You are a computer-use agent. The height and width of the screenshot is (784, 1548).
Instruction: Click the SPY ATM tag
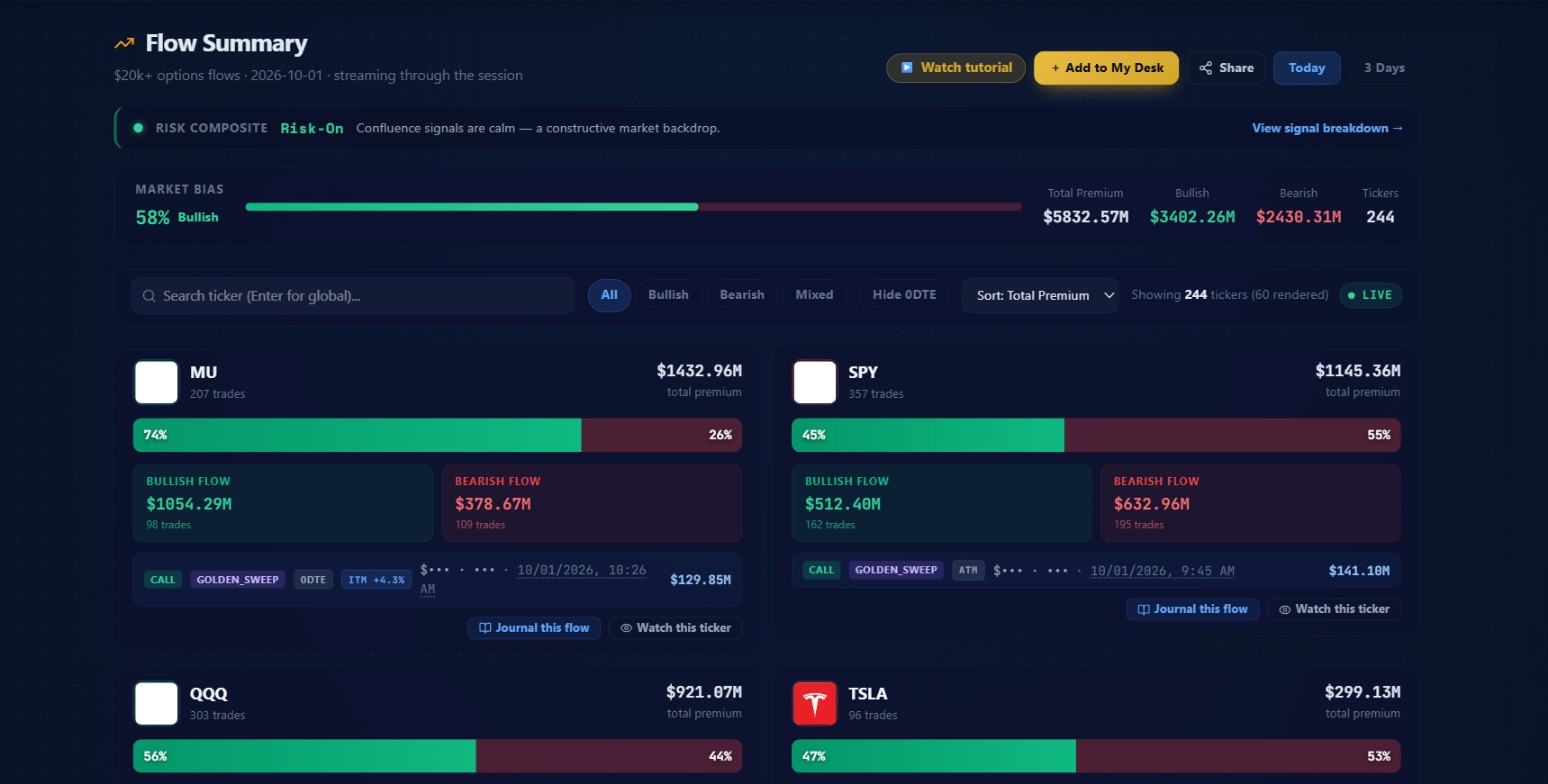pos(968,570)
